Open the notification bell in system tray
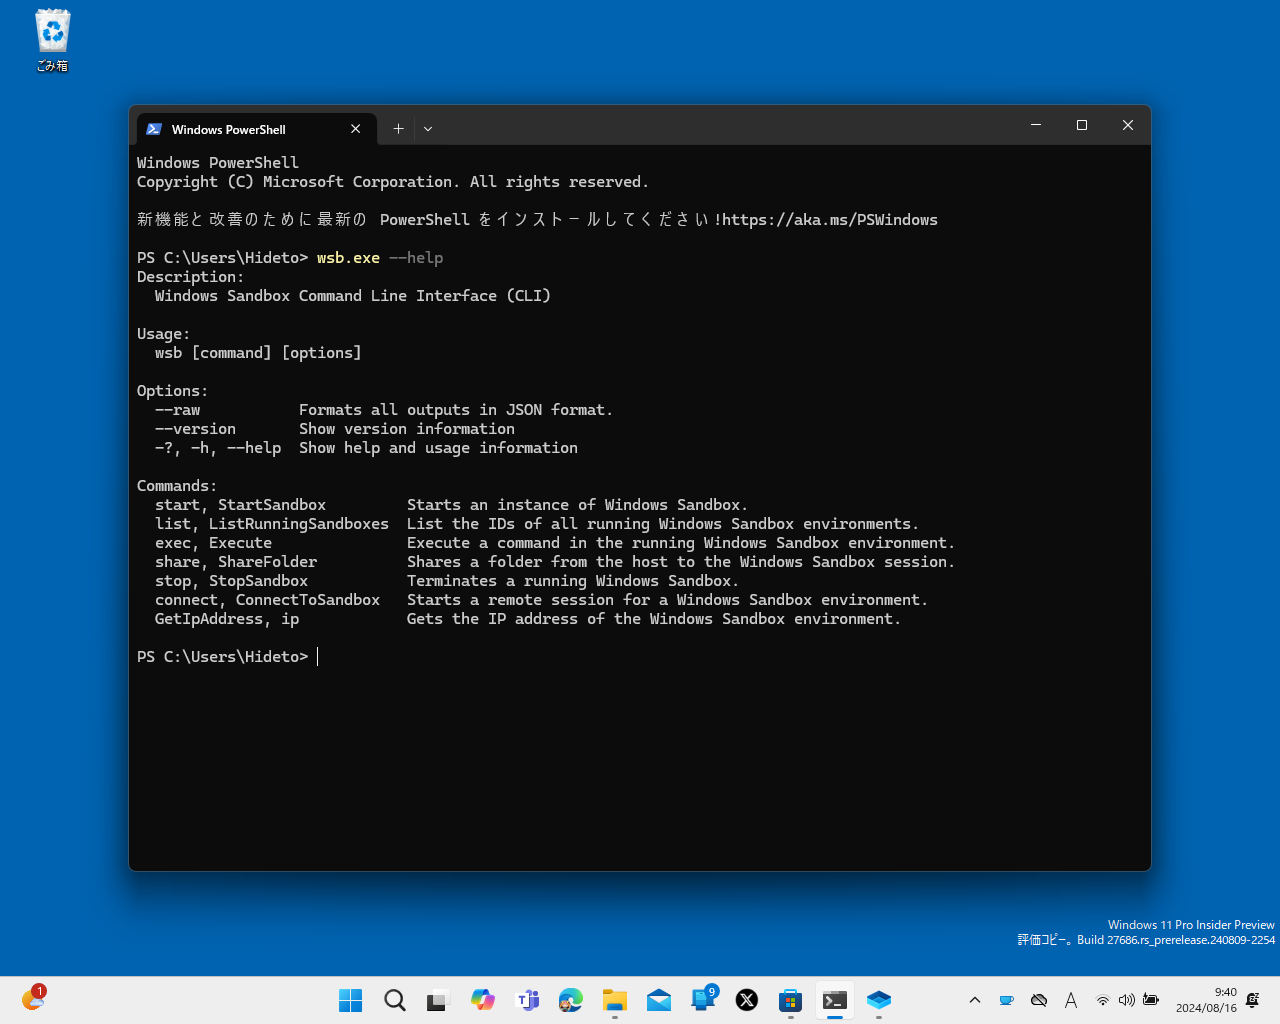 pos(1253,1000)
